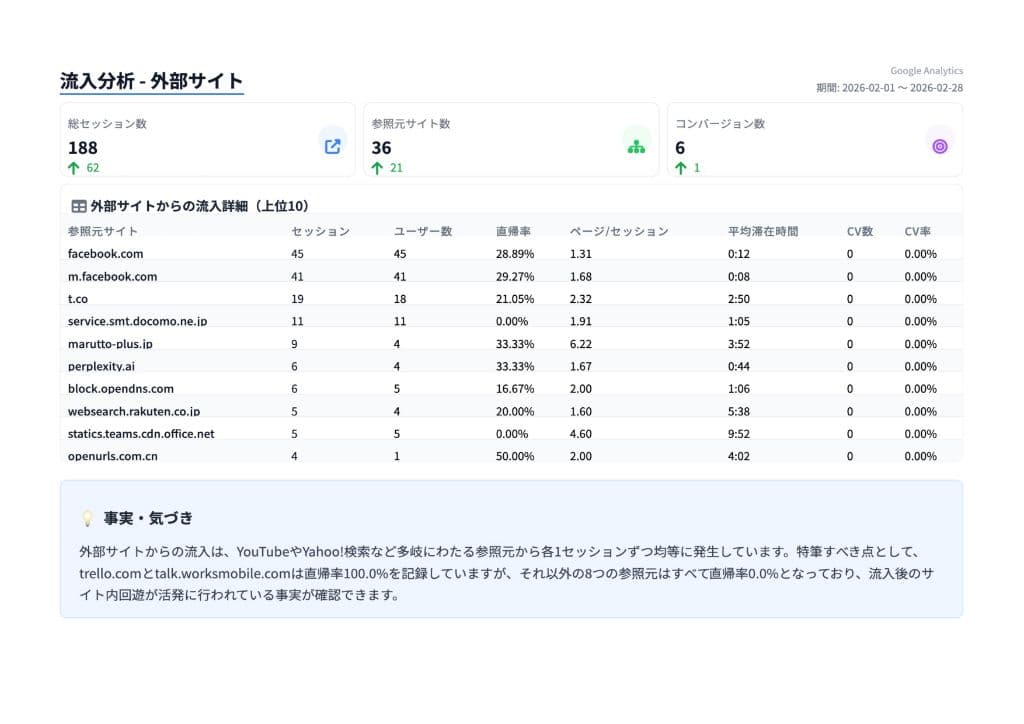Click the green up arrow next to conversion count 1
Image resolution: width=1024 pixels, height=724 pixels.
[x=683, y=168]
